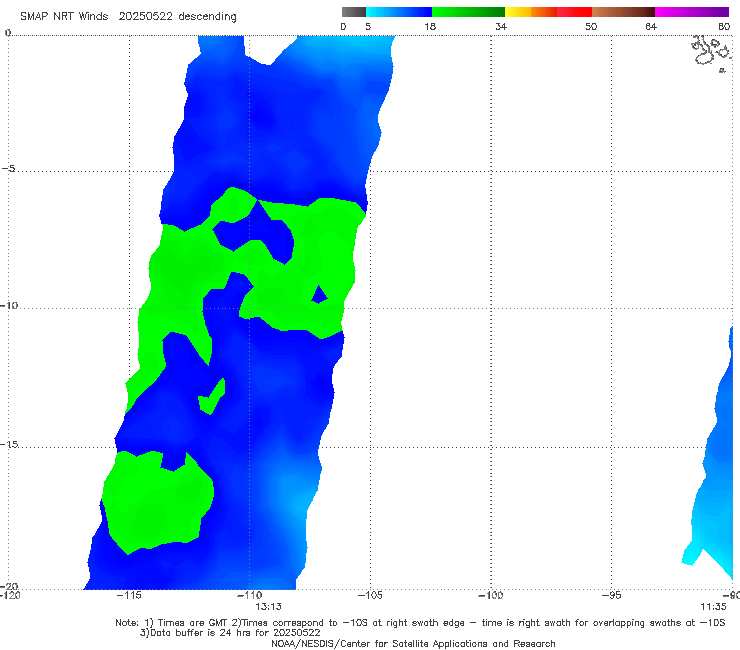The image size is (740, 650).
Task: Pick the magenta-purple 64–80 colorbar segment
Action: tap(692, 12)
